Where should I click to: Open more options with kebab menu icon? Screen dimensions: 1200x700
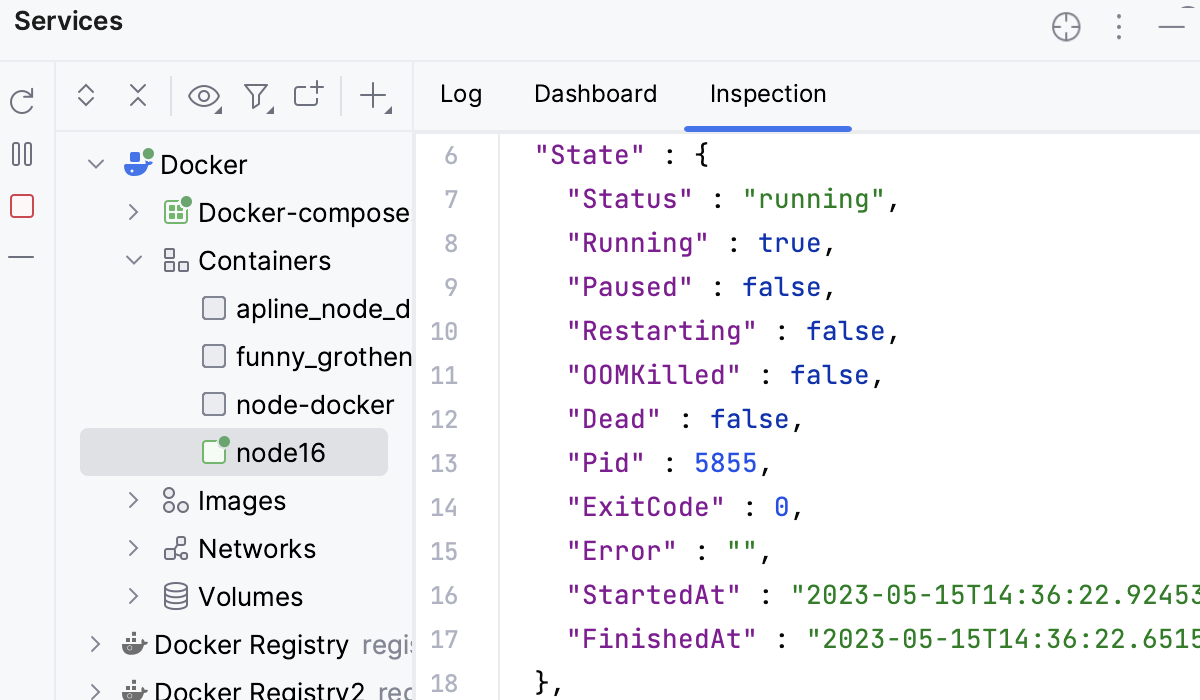point(1119,27)
